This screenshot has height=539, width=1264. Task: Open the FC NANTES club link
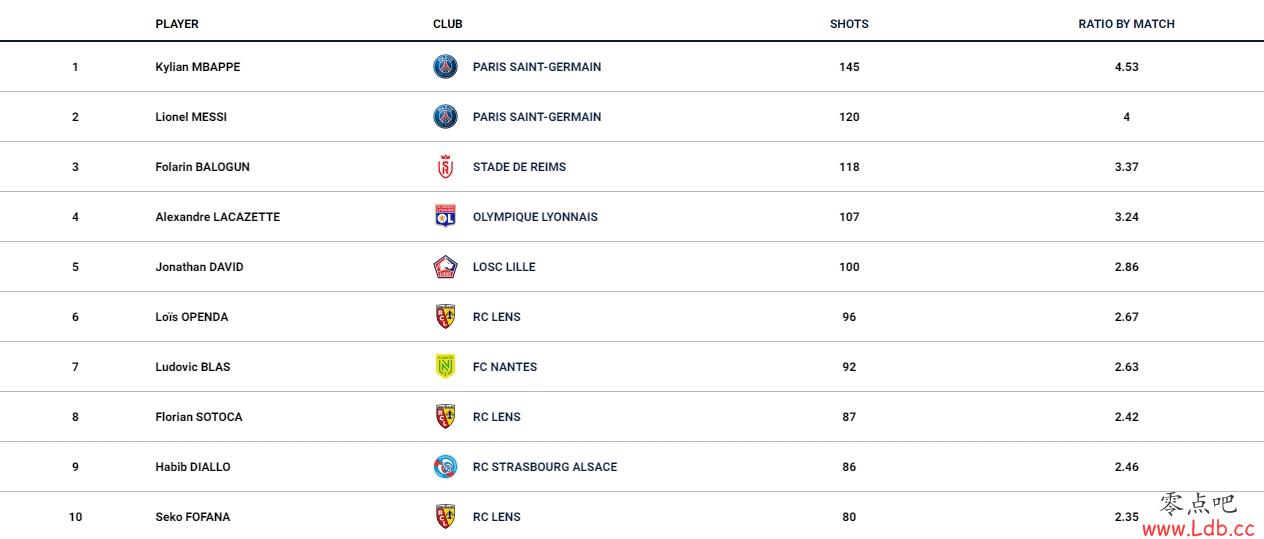[505, 367]
